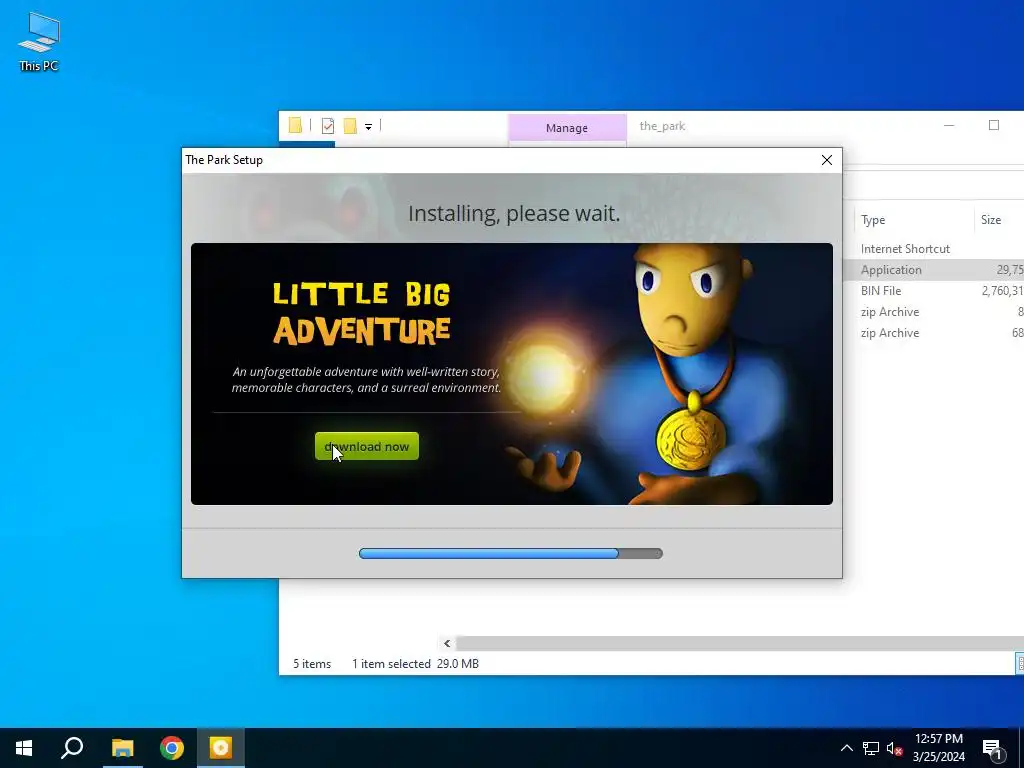Open File Explorer from taskbar
The height and width of the screenshot is (768, 1024).
pos(122,748)
